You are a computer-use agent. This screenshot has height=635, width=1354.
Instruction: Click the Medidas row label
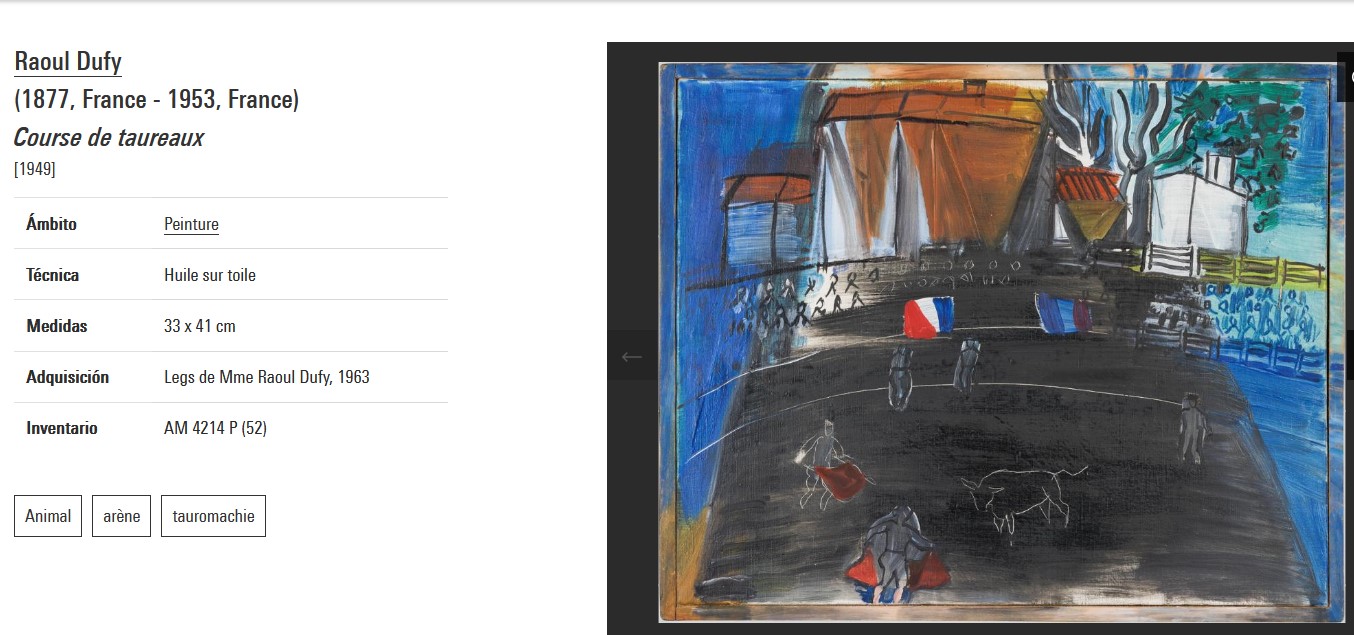(x=57, y=326)
